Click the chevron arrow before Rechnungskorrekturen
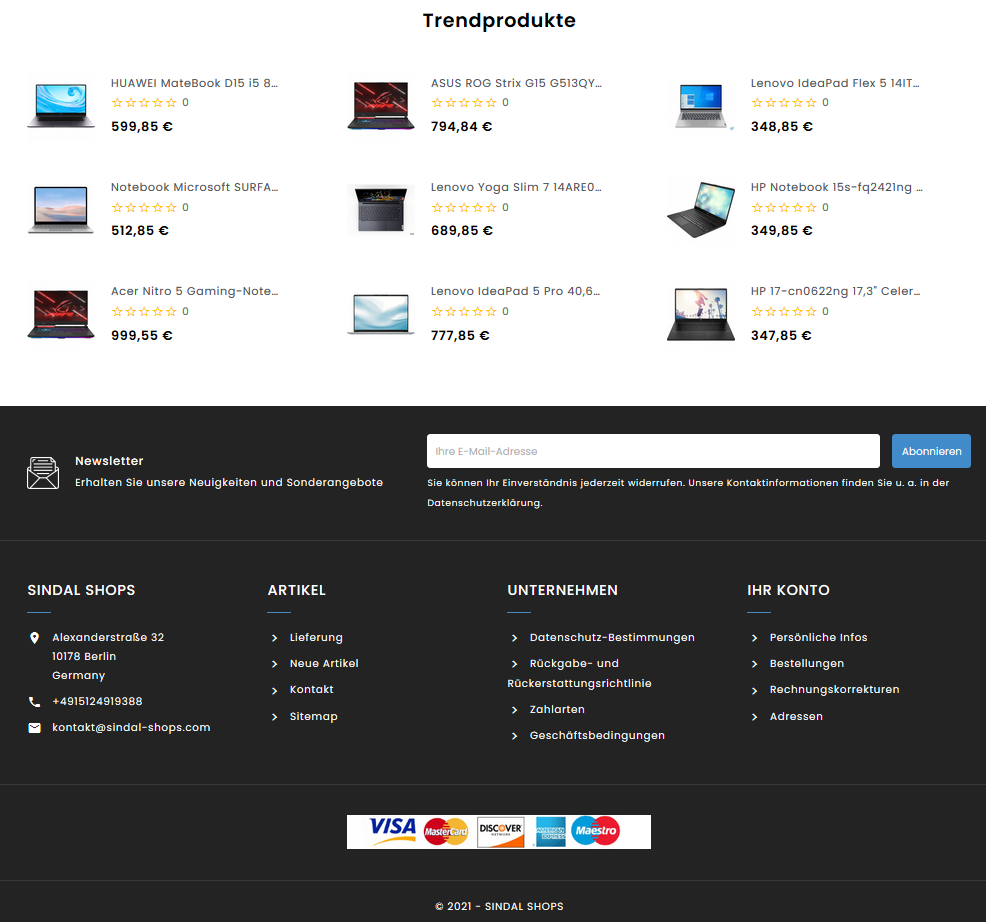This screenshot has width=986, height=922. (755, 691)
